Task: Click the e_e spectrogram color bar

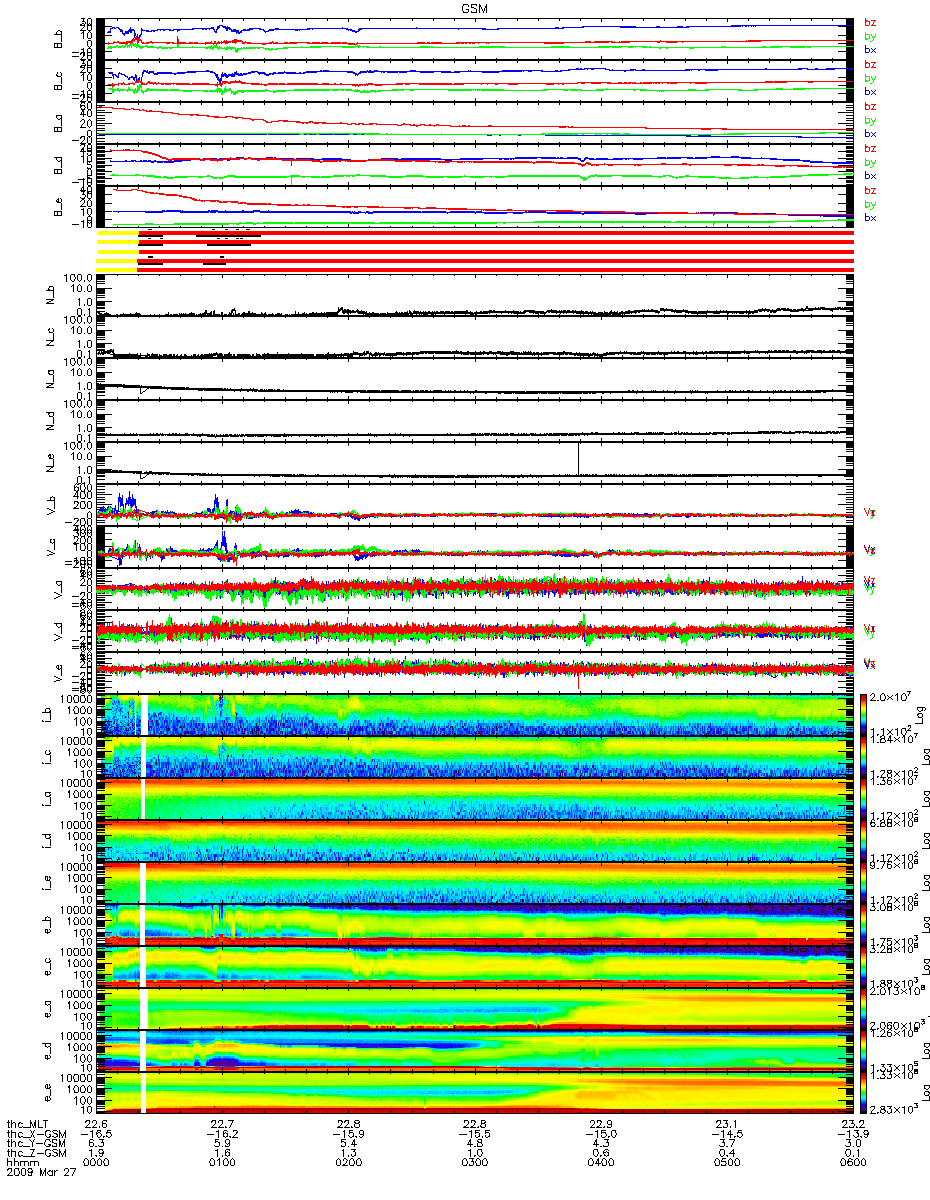Action: 863,1094
